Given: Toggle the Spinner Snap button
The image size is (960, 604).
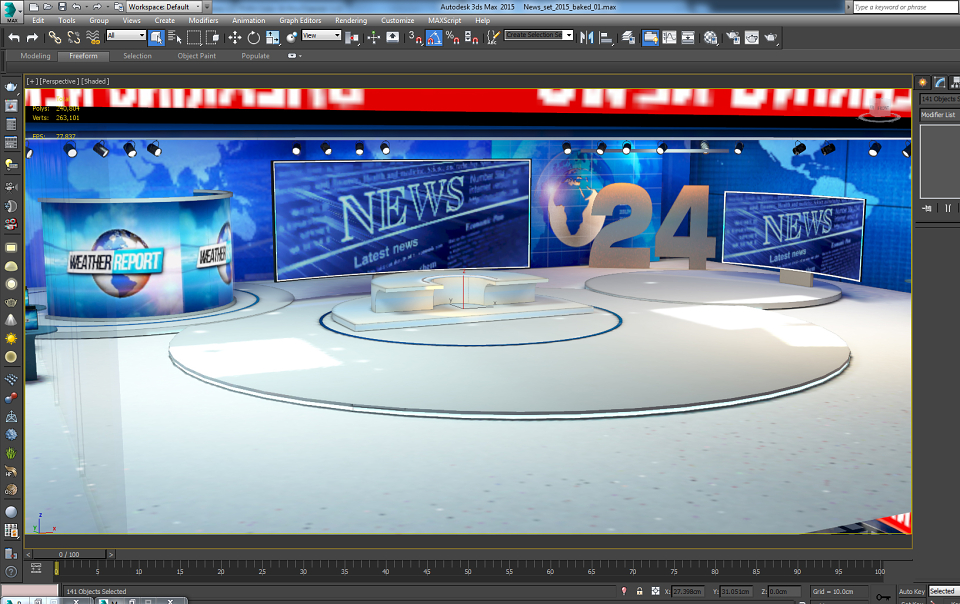Looking at the screenshot, I should coord(471,38).
